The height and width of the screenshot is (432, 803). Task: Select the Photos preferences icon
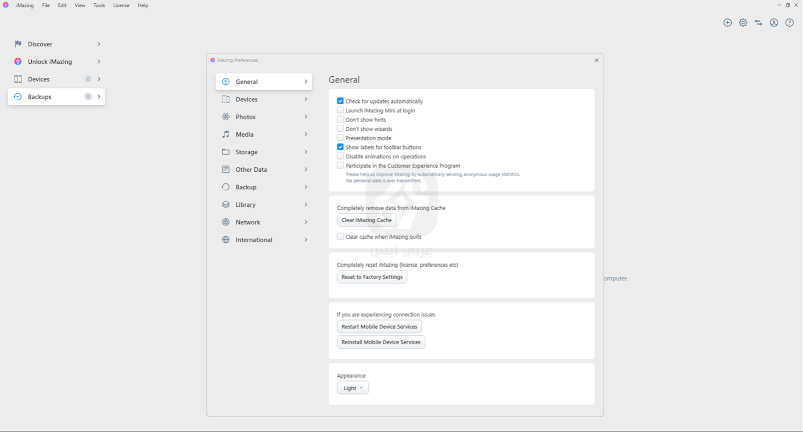(226, 117)
